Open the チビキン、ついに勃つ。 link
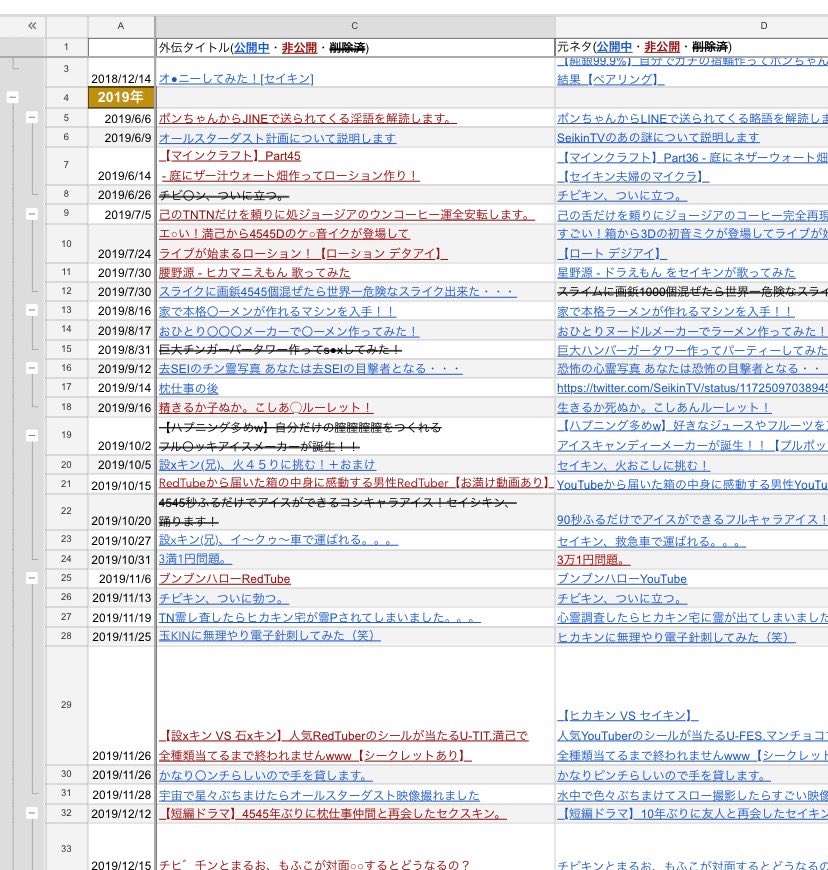 point(224,598)
